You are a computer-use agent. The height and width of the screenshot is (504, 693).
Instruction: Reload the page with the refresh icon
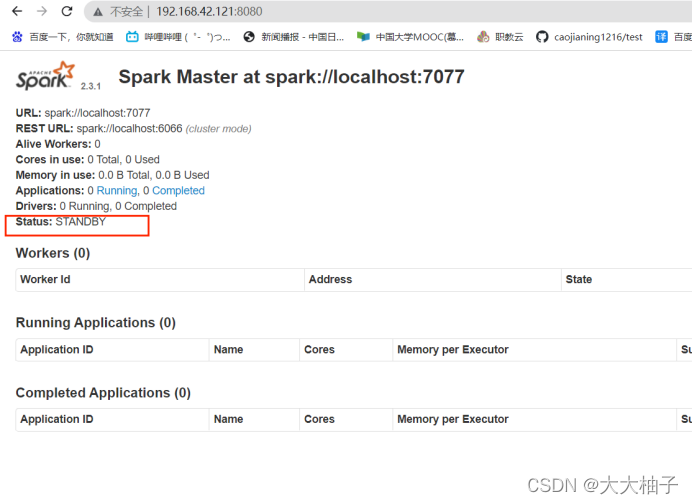(67, 11)
